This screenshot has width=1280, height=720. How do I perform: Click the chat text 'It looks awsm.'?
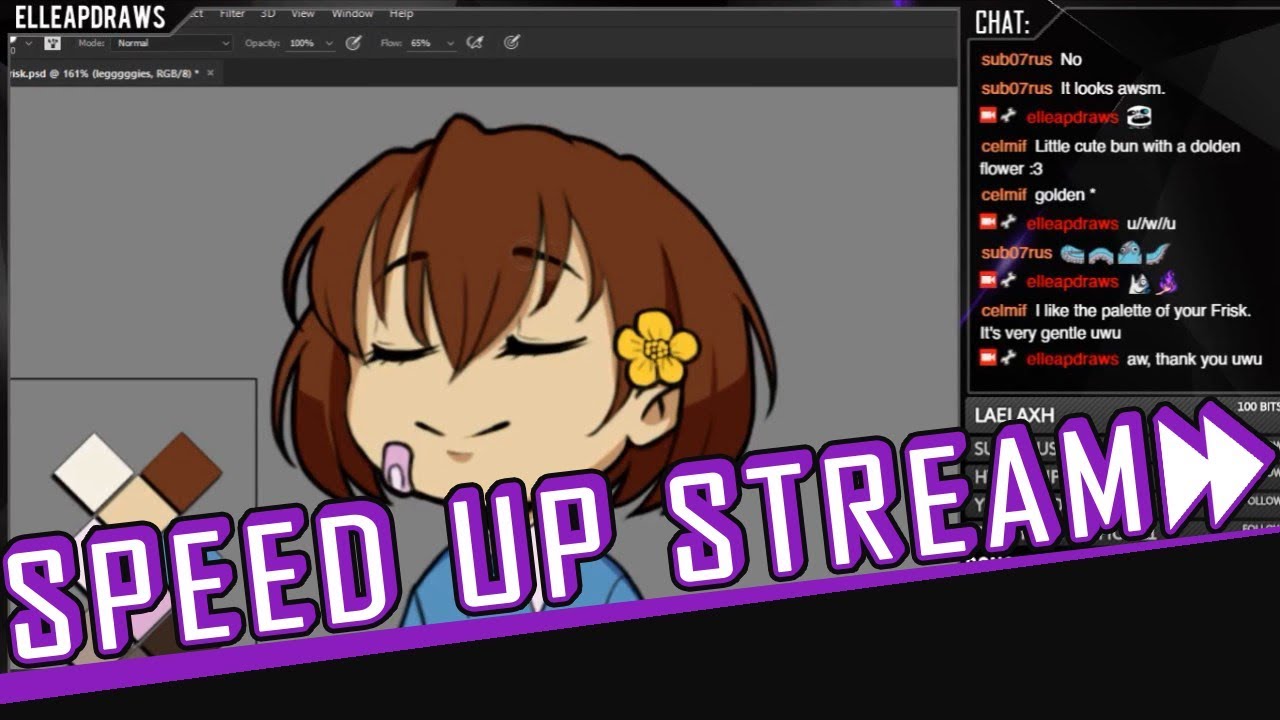1112,89
